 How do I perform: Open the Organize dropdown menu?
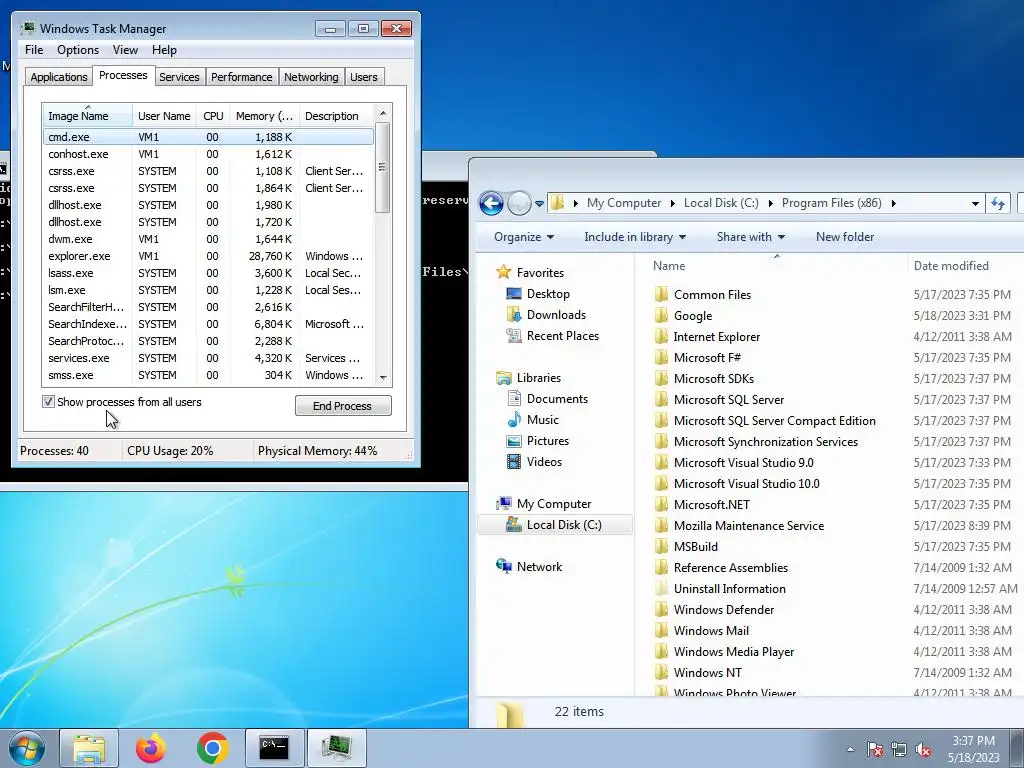click(524, 237)
